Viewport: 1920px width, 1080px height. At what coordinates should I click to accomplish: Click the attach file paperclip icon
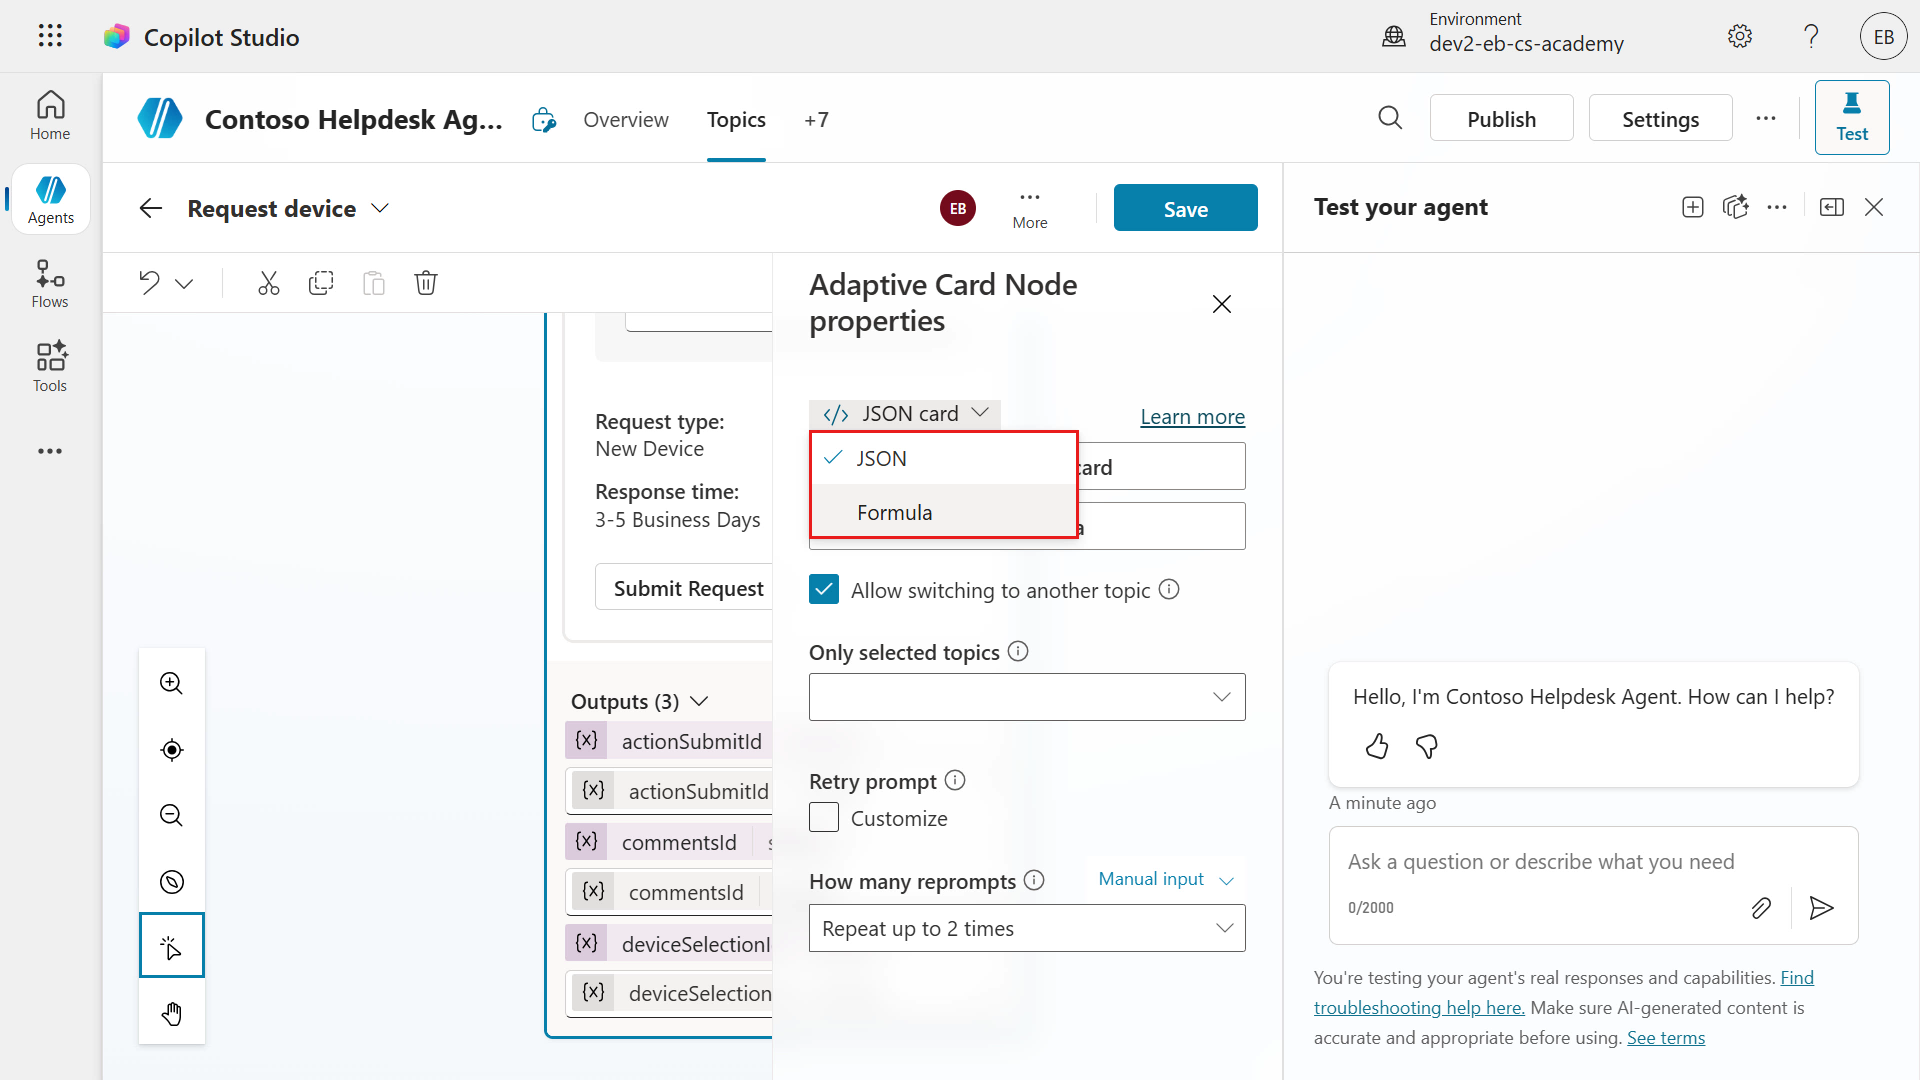(1761, 908)
